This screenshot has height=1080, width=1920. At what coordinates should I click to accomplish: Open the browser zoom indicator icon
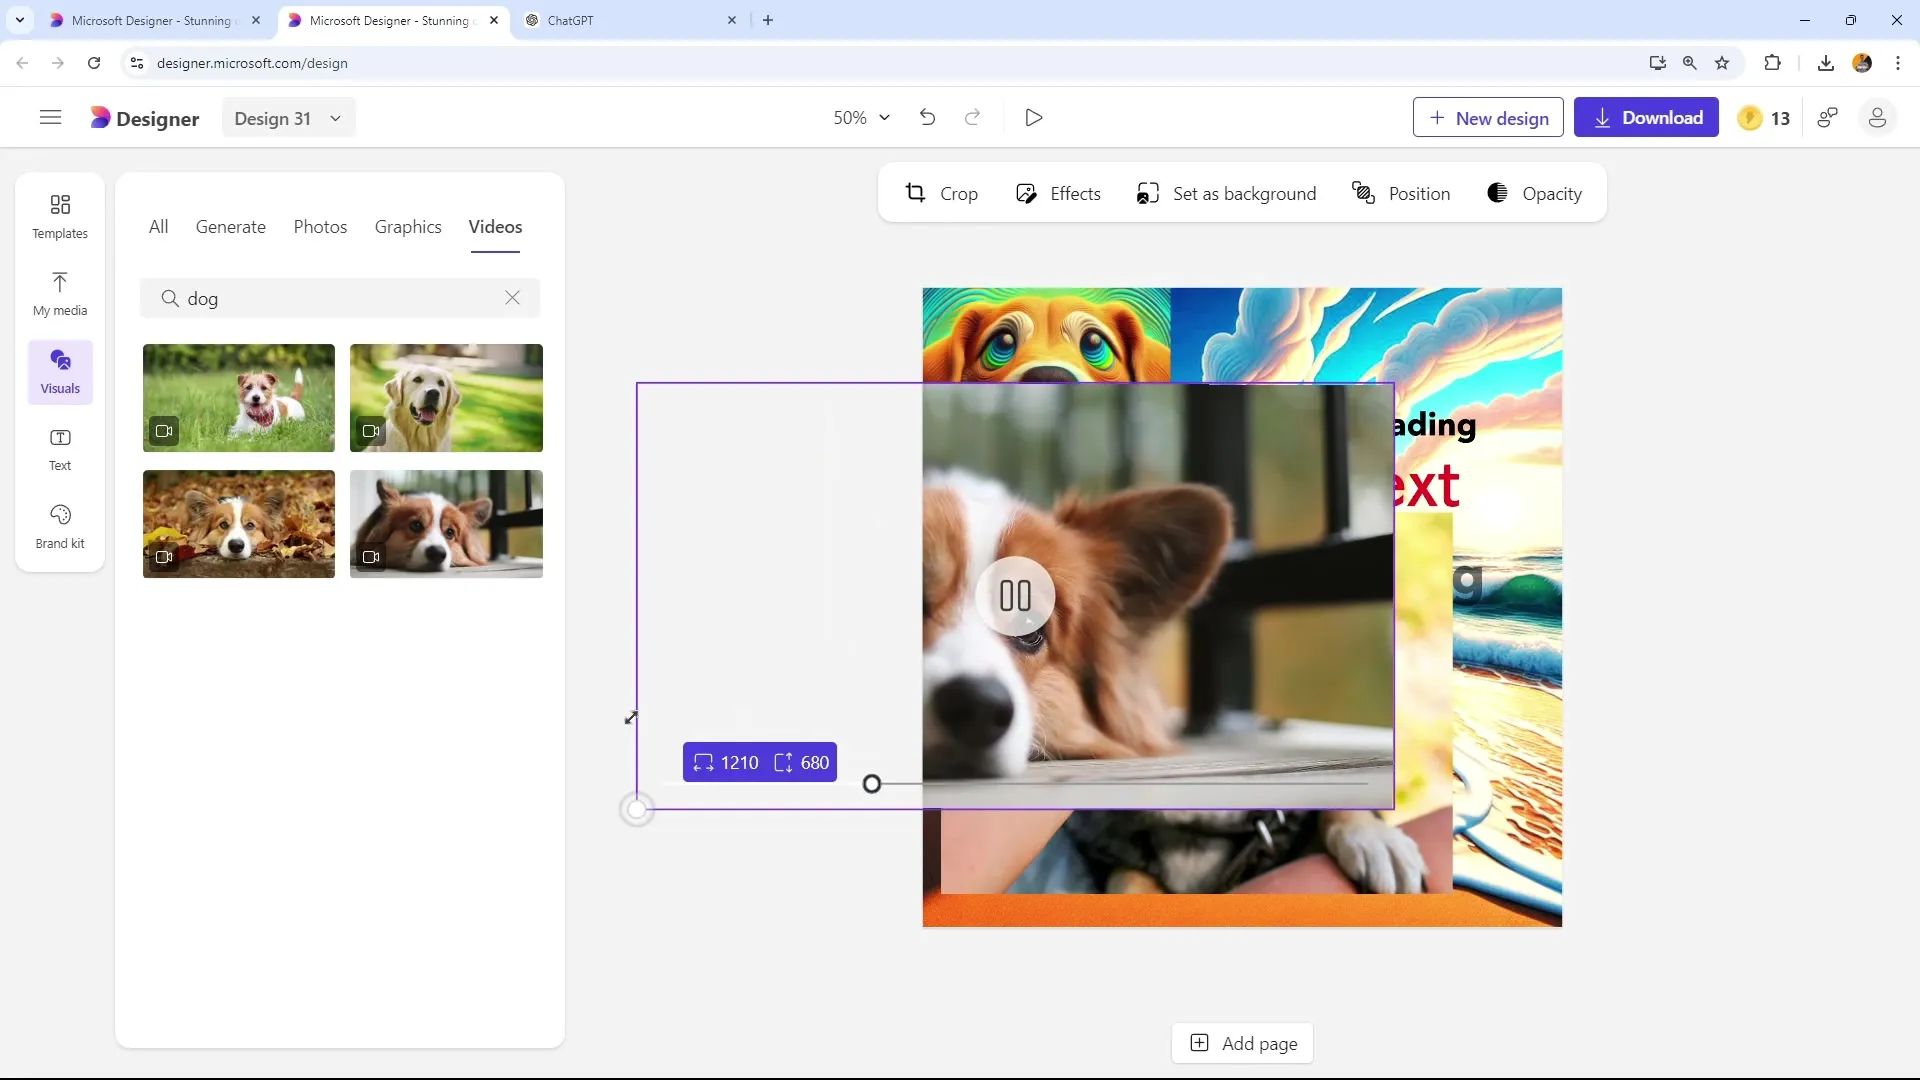1690,63
